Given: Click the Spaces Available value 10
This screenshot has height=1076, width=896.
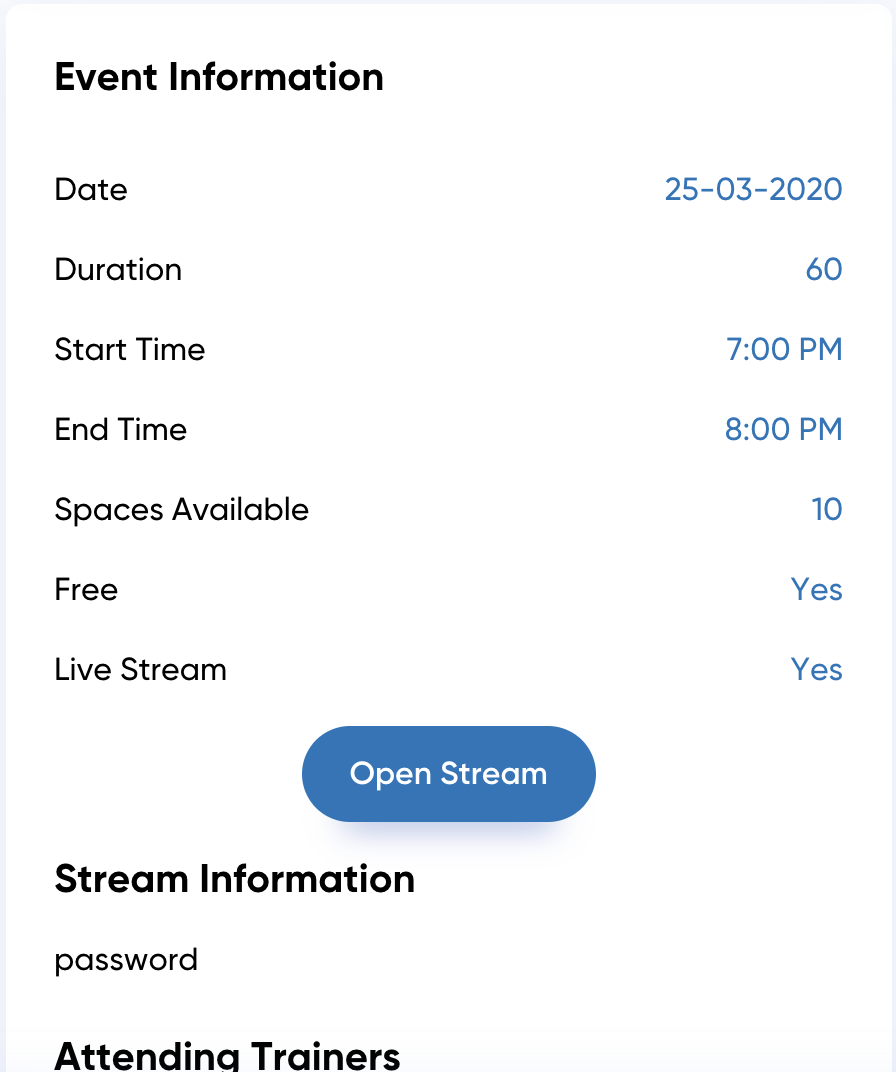Looking at the screenshot, I should tap(827, 509).
